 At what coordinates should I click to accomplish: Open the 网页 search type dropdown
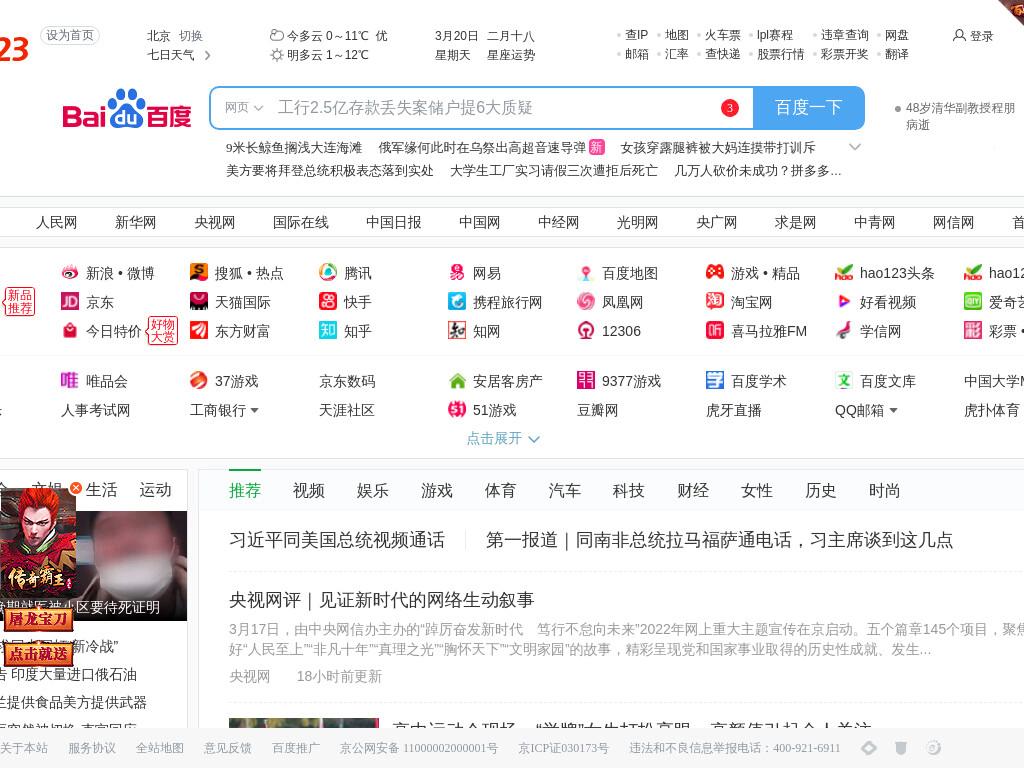point(244,108)
